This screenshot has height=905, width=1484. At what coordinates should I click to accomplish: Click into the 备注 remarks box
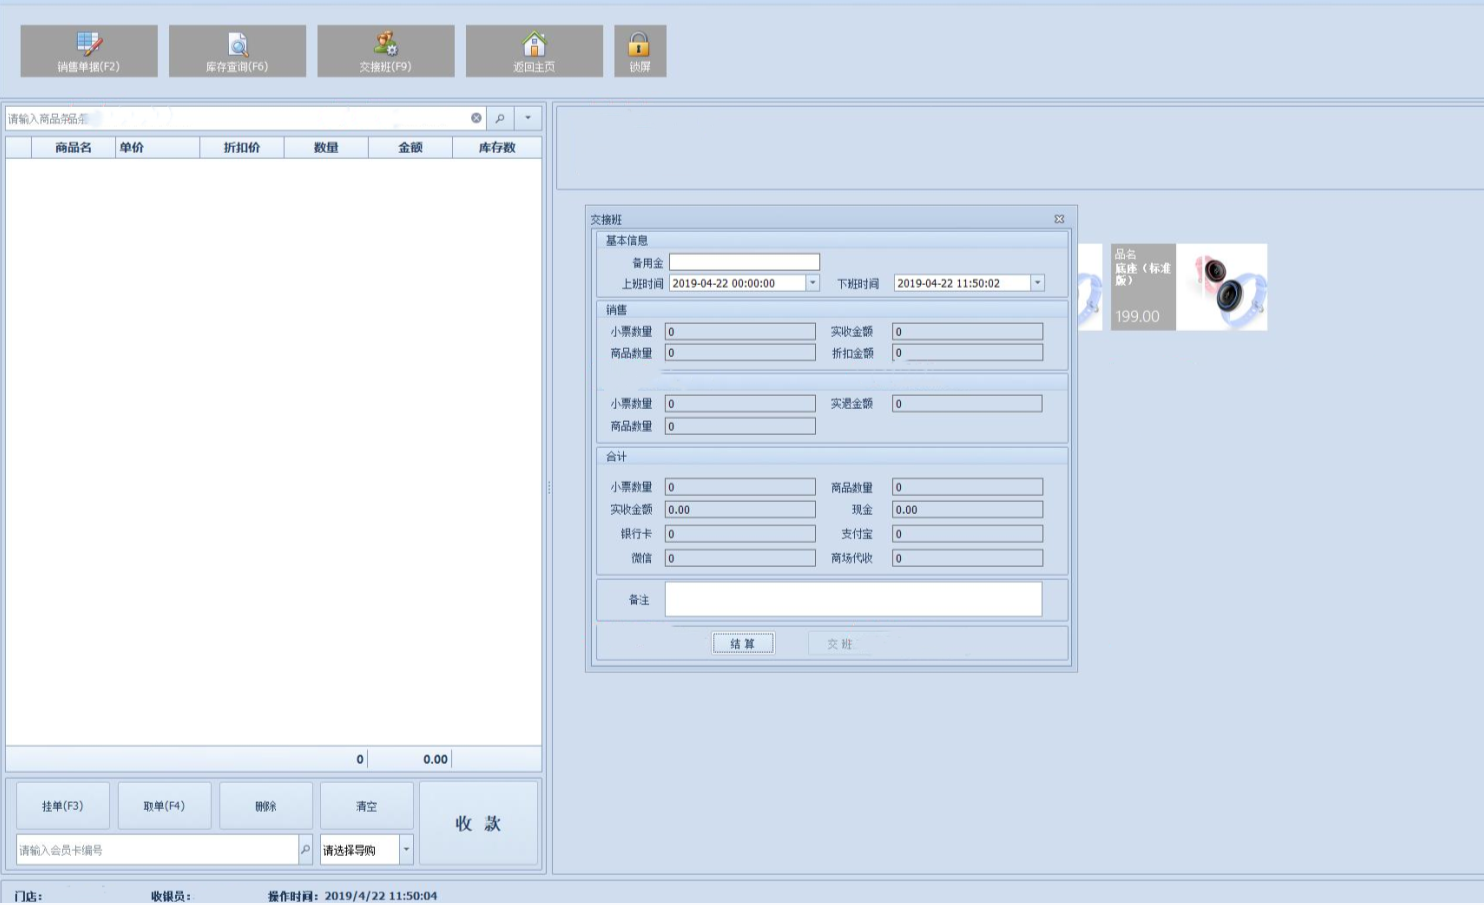click(853, 599)
